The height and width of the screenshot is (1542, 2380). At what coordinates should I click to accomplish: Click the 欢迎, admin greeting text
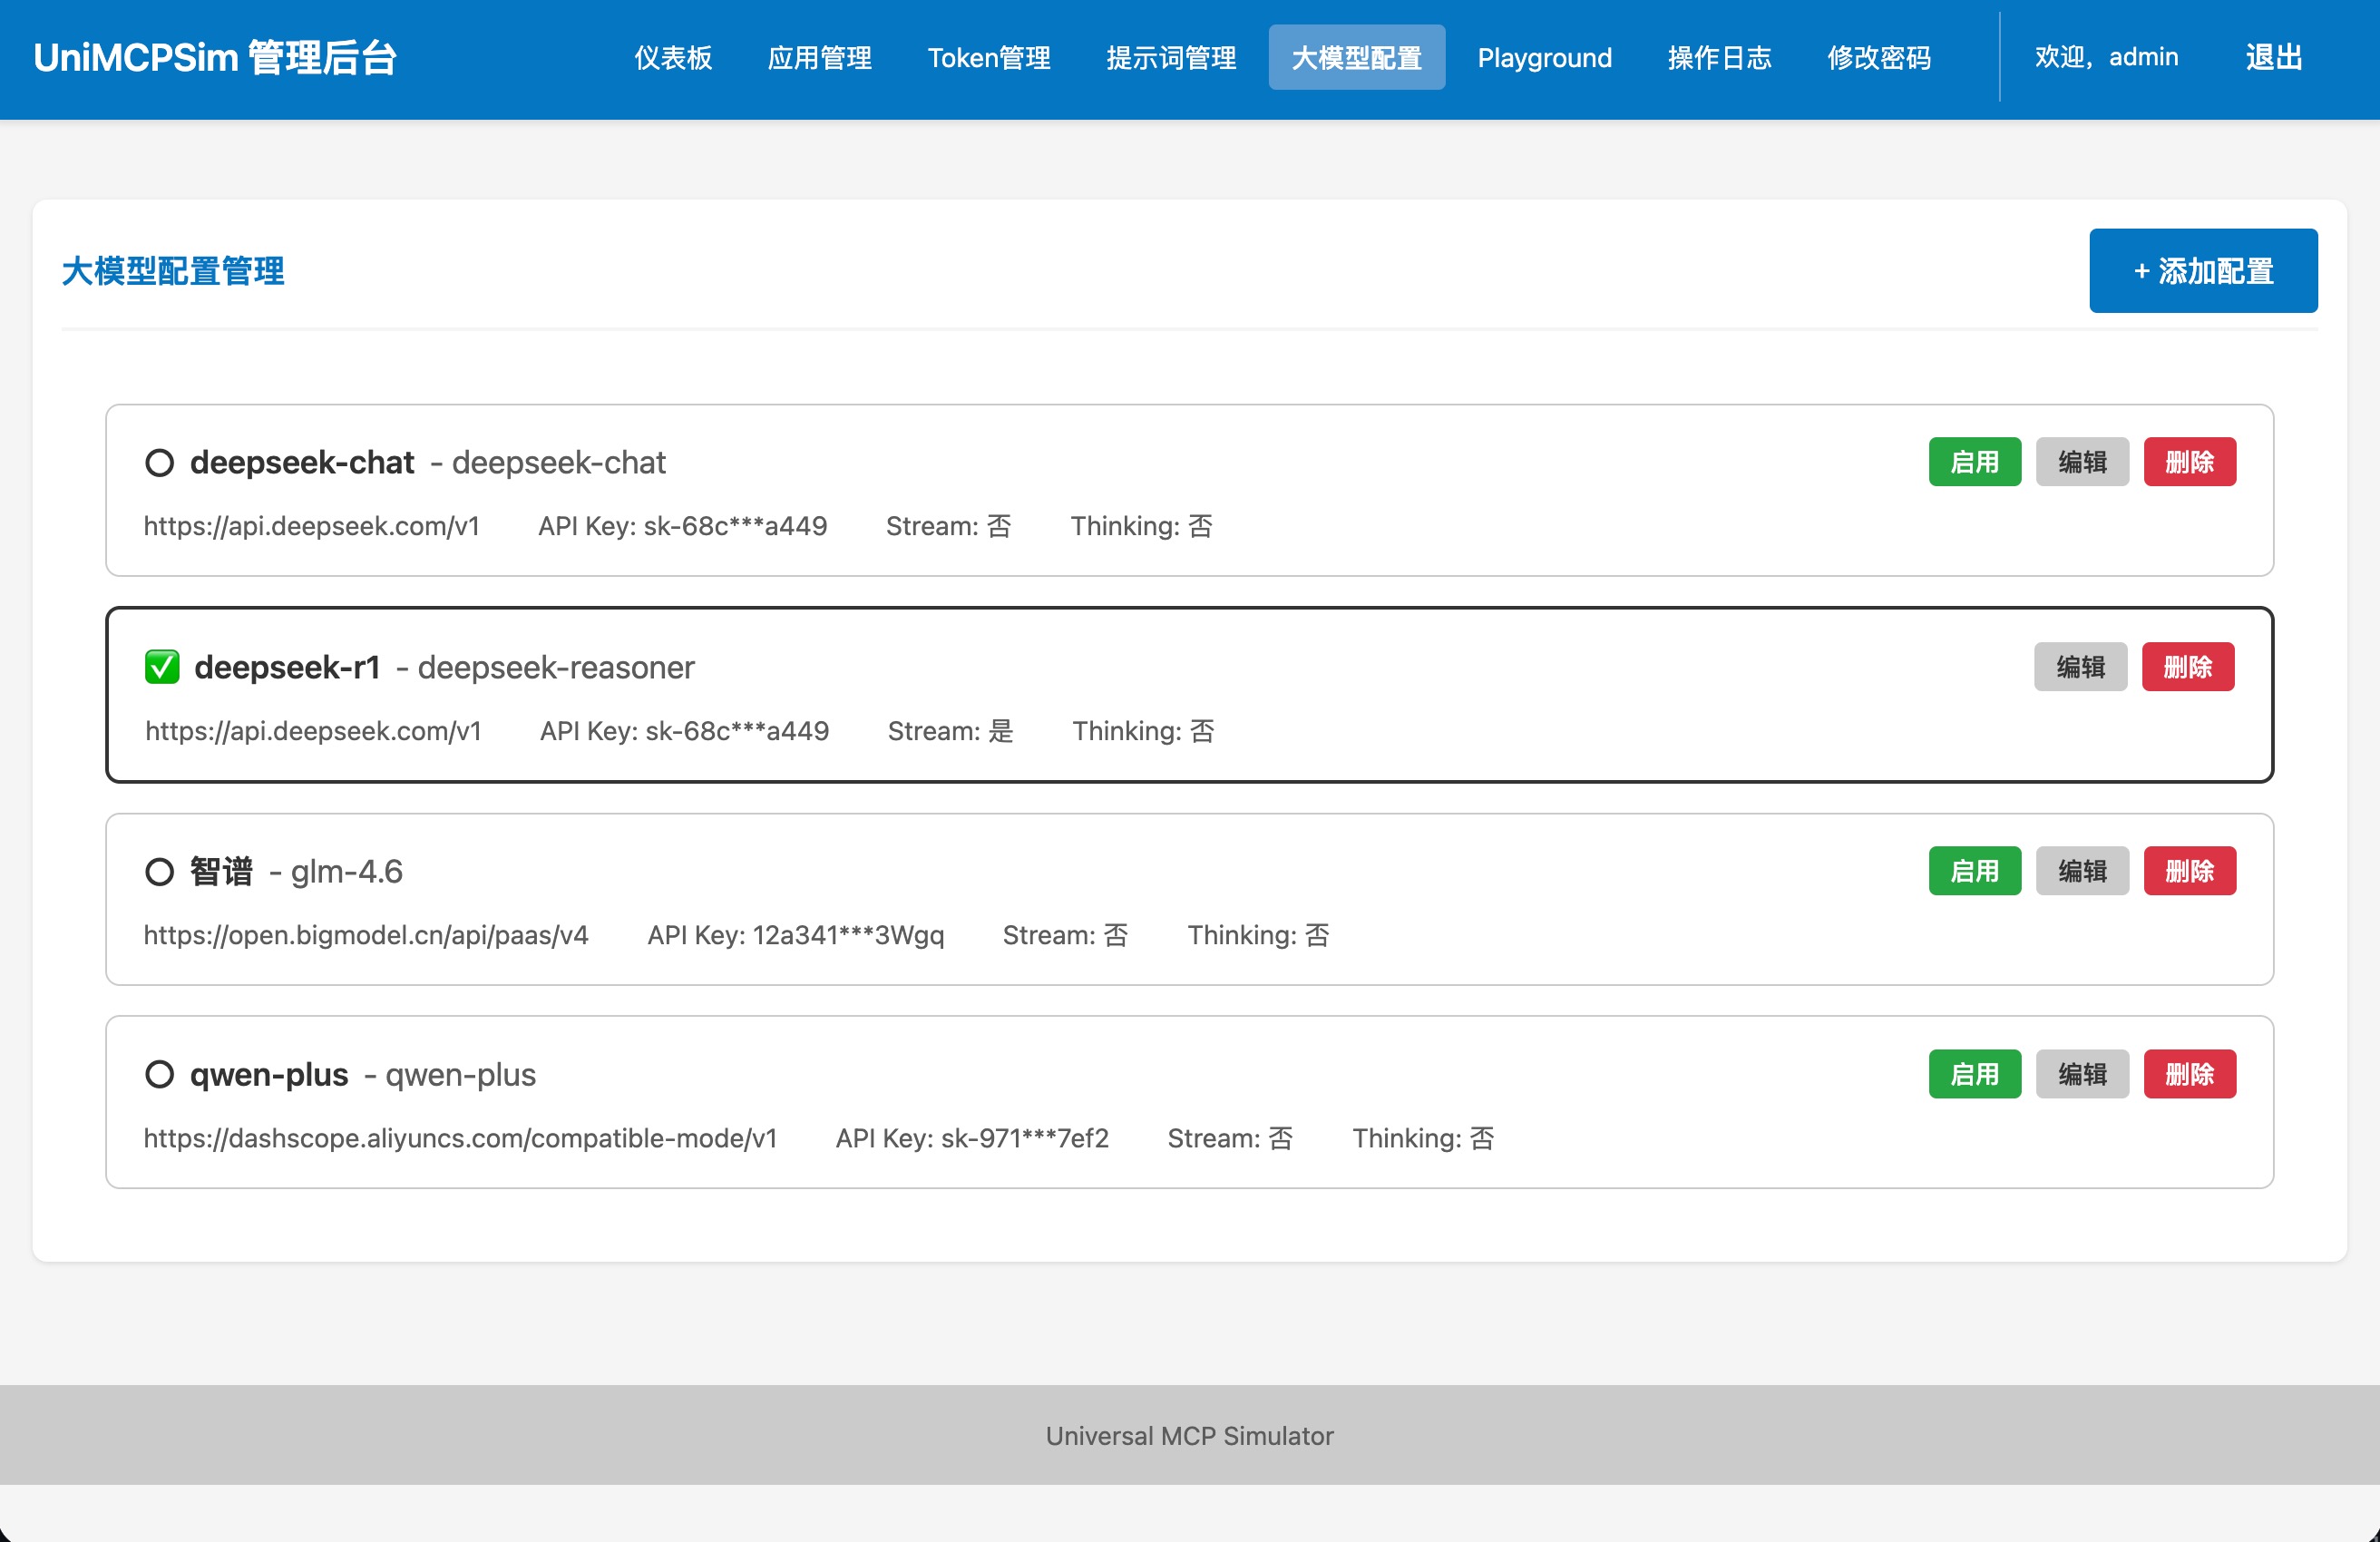2106,57
